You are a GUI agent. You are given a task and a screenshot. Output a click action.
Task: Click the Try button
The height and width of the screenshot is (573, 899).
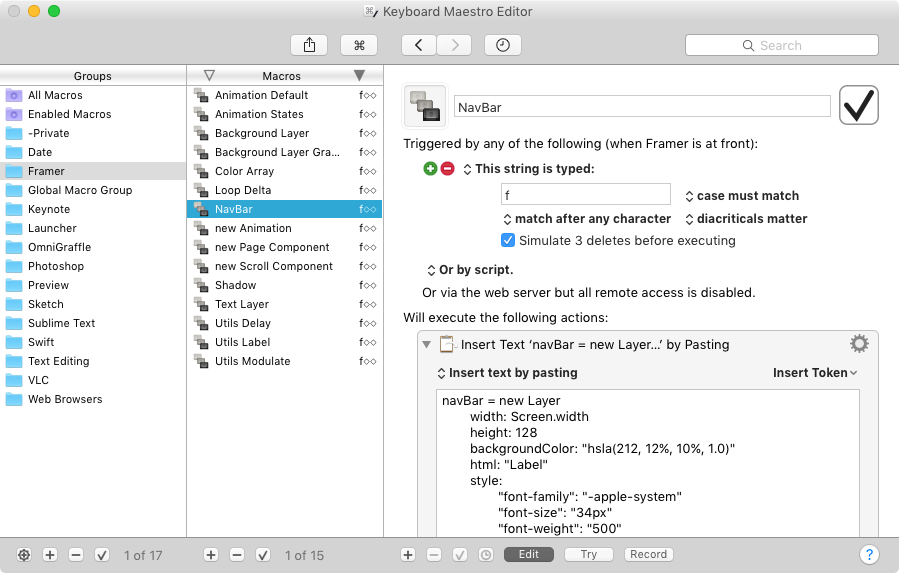coord(589,554)
